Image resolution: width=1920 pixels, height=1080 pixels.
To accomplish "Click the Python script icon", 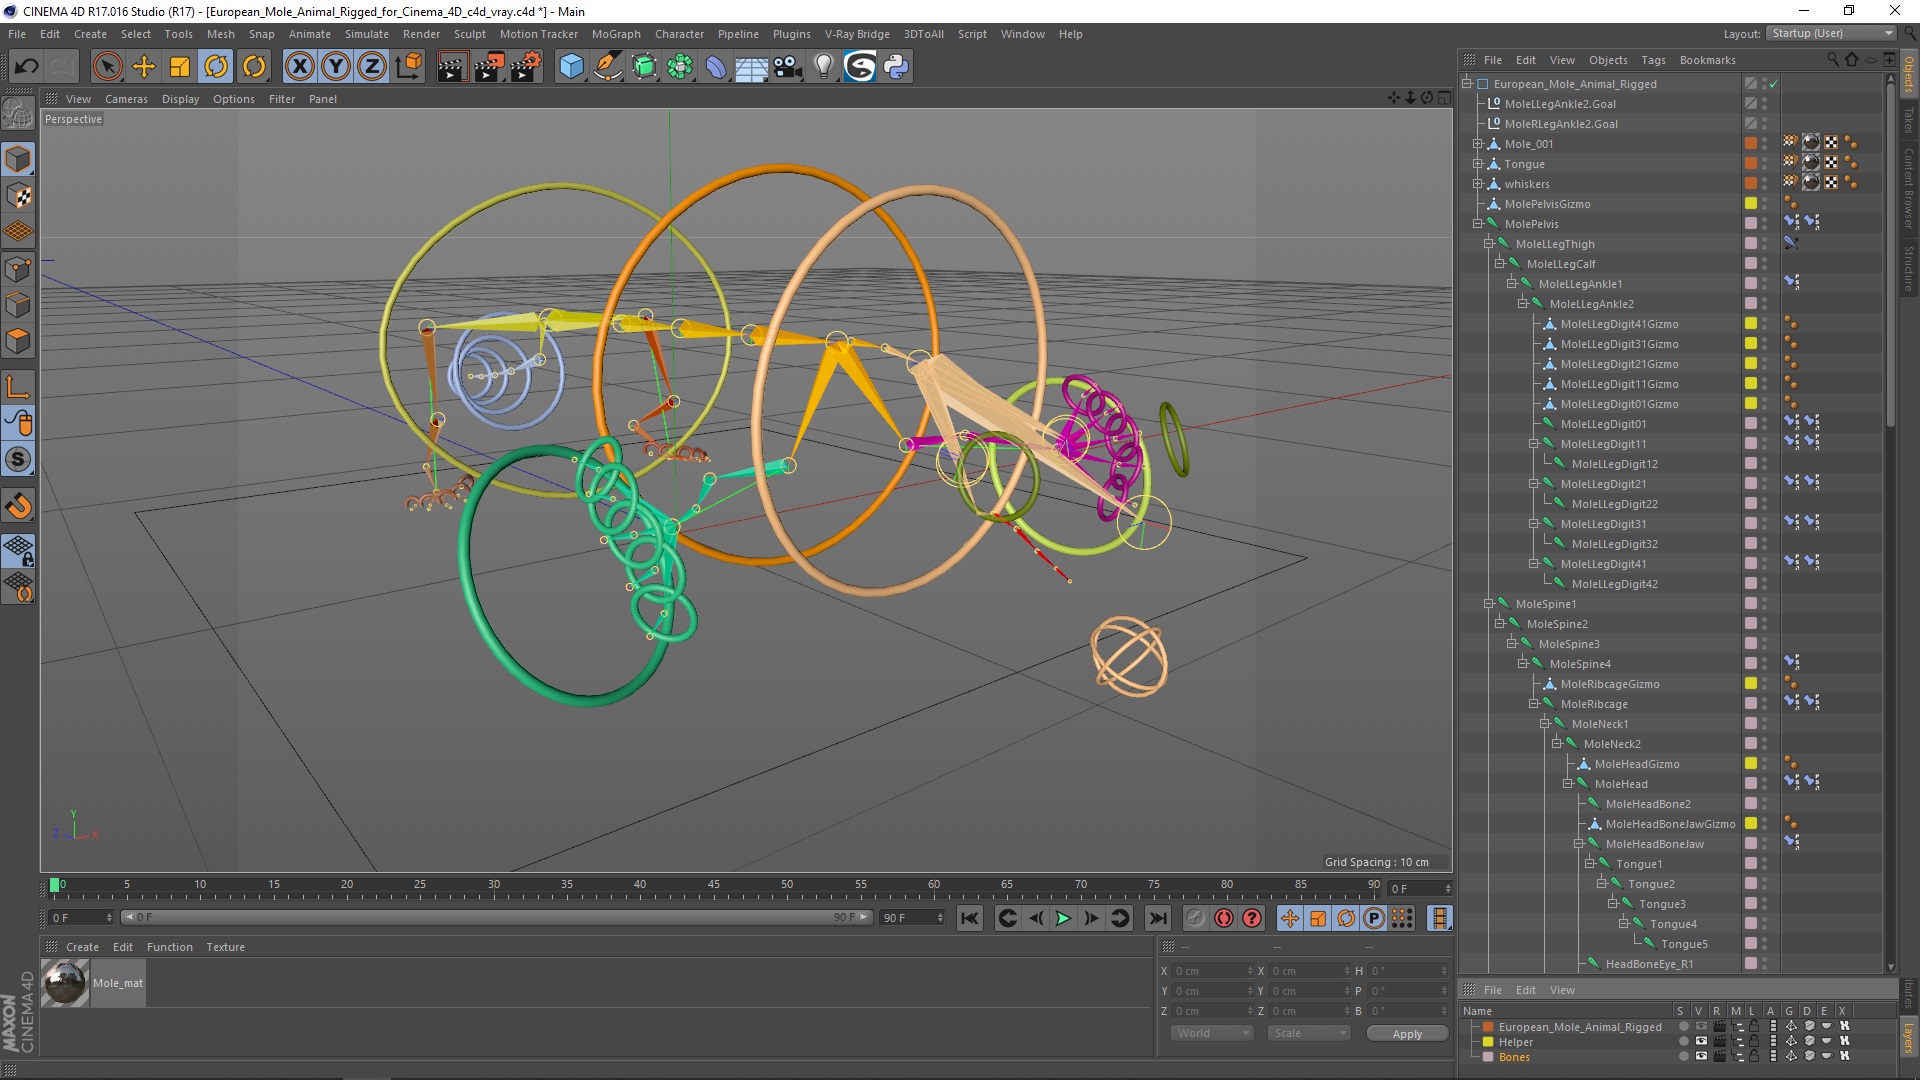I will pyautogui.click(x=896, y=67).
